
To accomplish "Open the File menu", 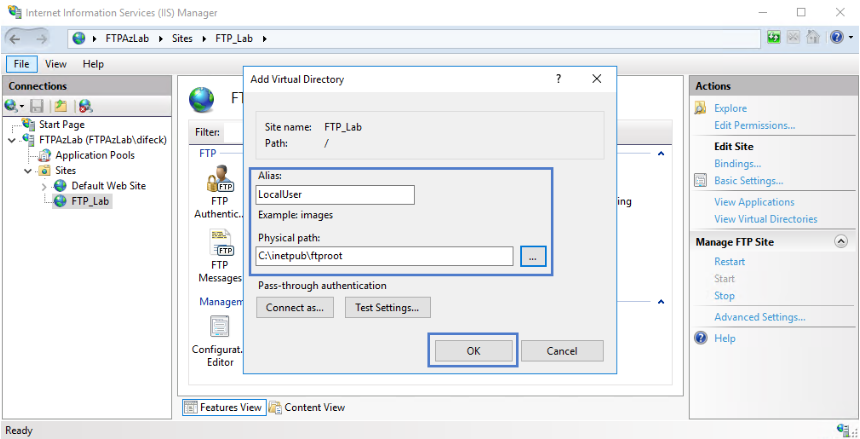I will click(21, 64).
